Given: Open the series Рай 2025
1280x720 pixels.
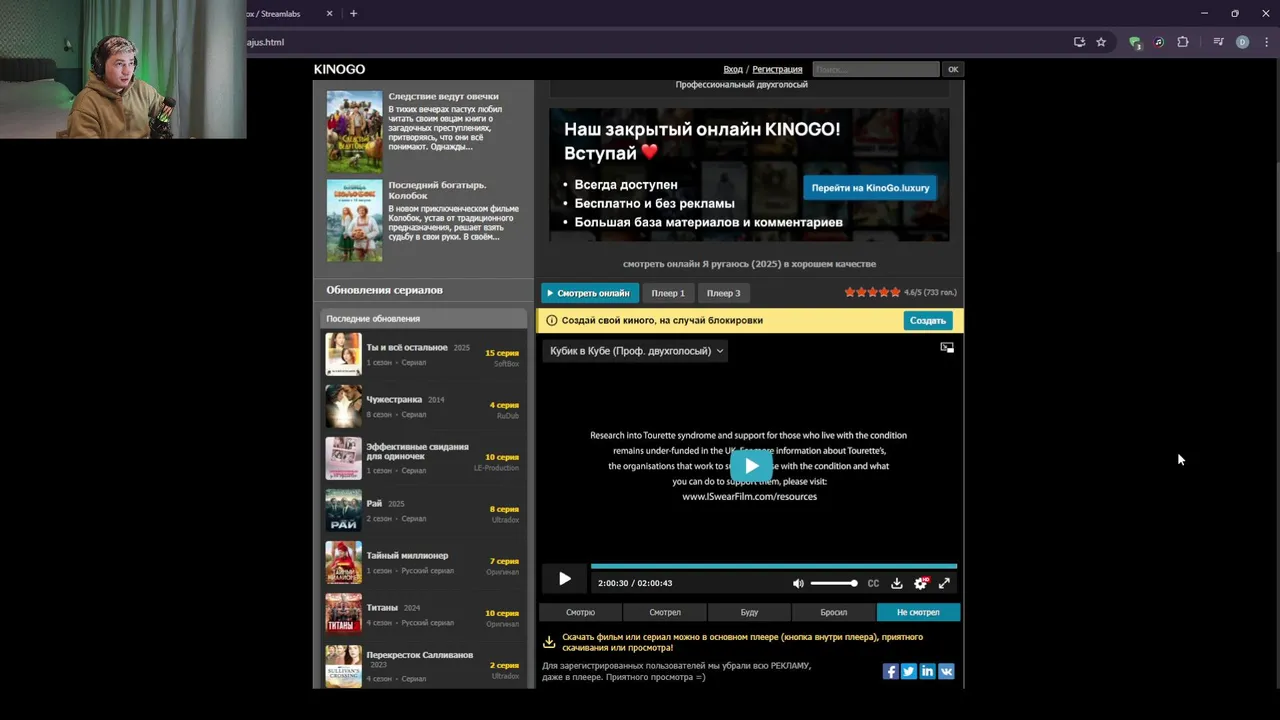Looking at the screenshot, I should pos(374,503).
